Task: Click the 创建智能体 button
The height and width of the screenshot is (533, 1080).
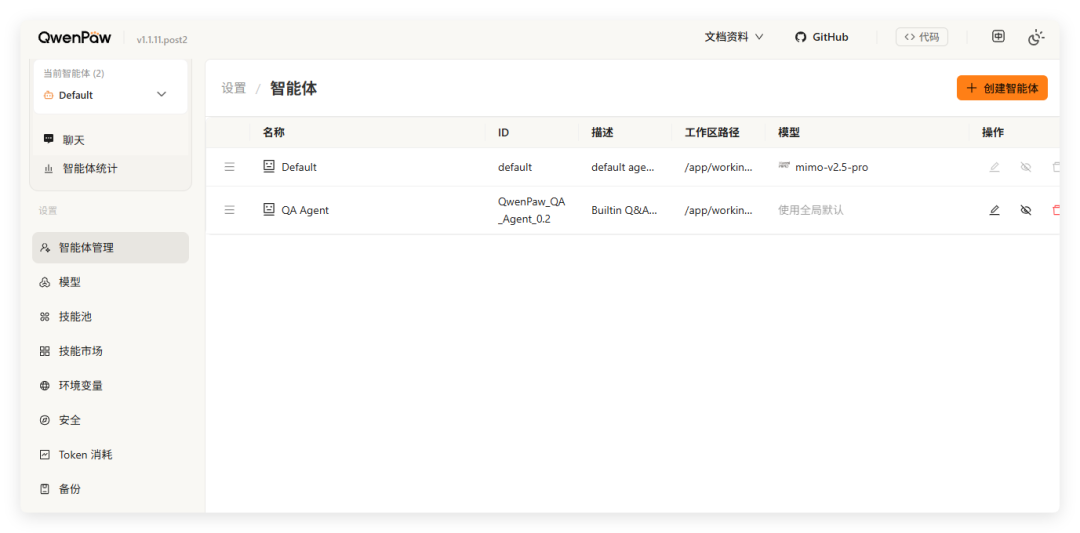Action: tap(1002, 88)
